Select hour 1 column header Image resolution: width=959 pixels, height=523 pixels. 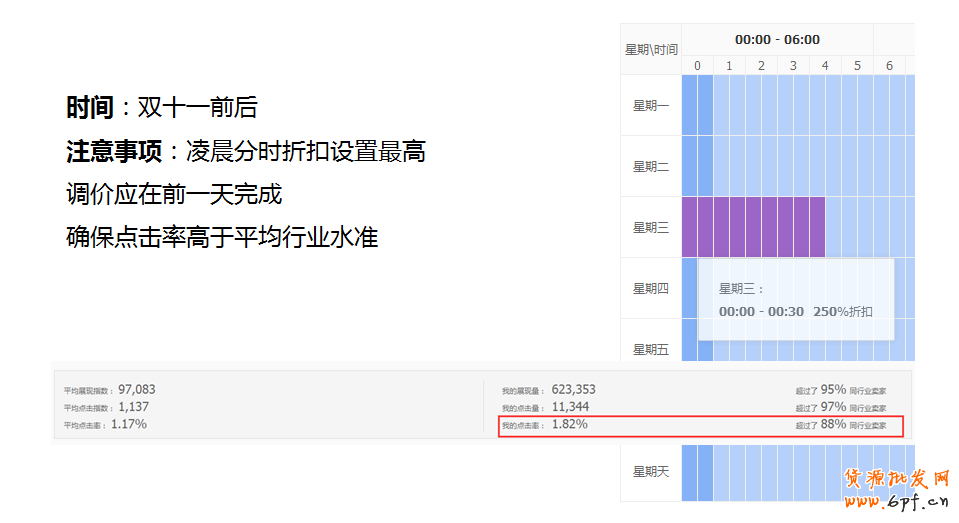729,66
